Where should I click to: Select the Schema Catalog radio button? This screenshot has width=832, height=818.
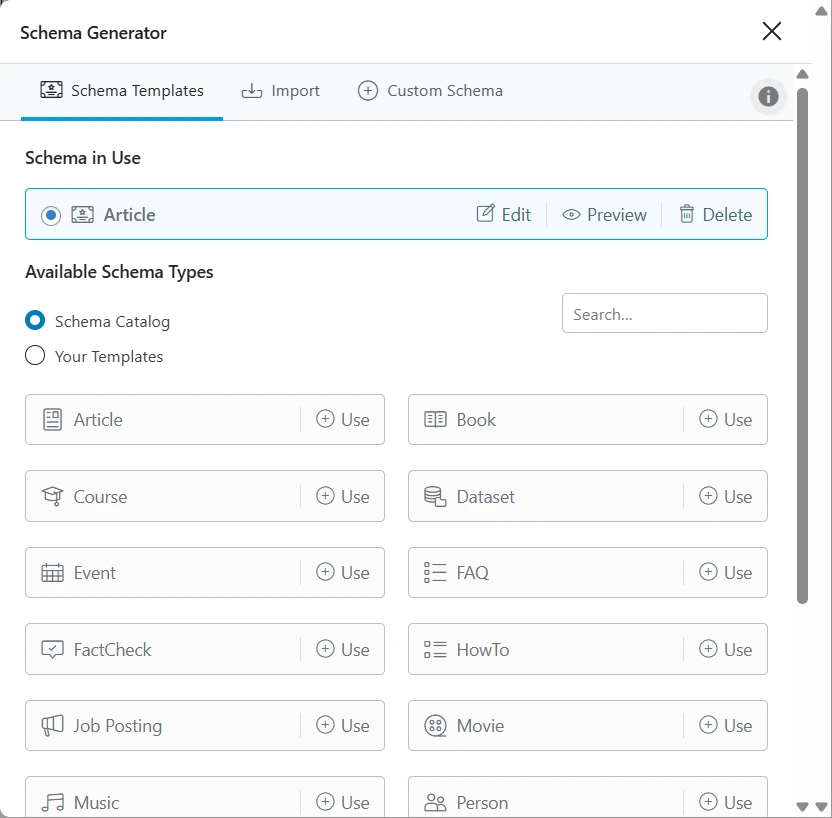click(35, 321)
